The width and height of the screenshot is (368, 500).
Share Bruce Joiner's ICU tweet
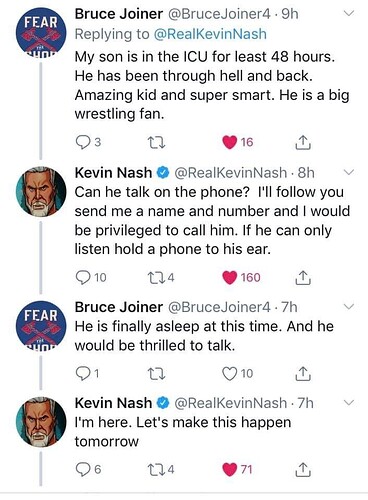(303, 142)
